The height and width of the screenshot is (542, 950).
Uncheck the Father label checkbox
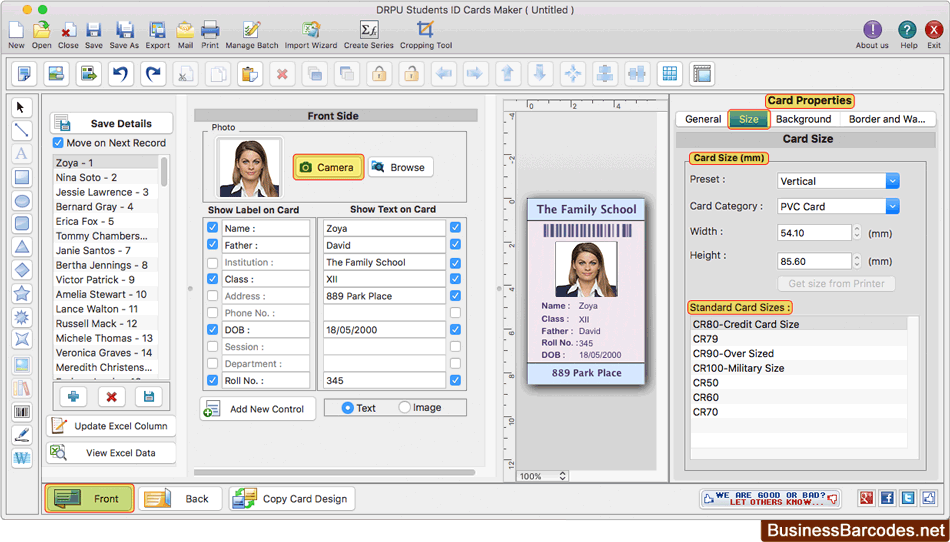[212, 245]
